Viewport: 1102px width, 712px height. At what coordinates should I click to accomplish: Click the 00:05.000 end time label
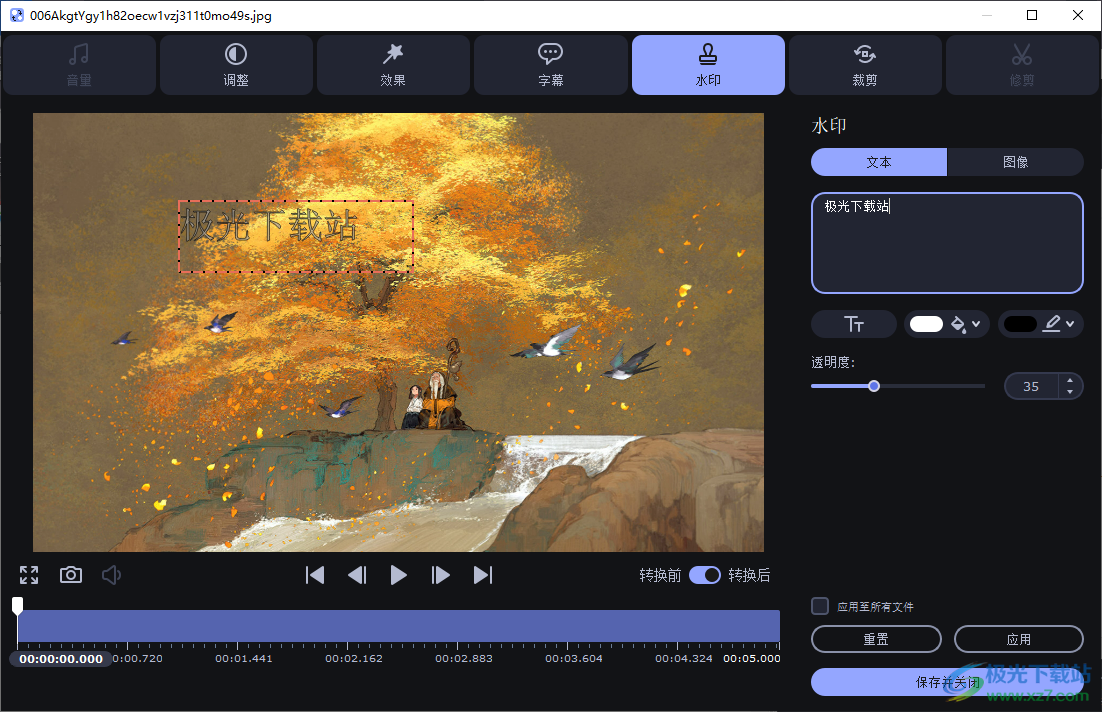point(751,659)
